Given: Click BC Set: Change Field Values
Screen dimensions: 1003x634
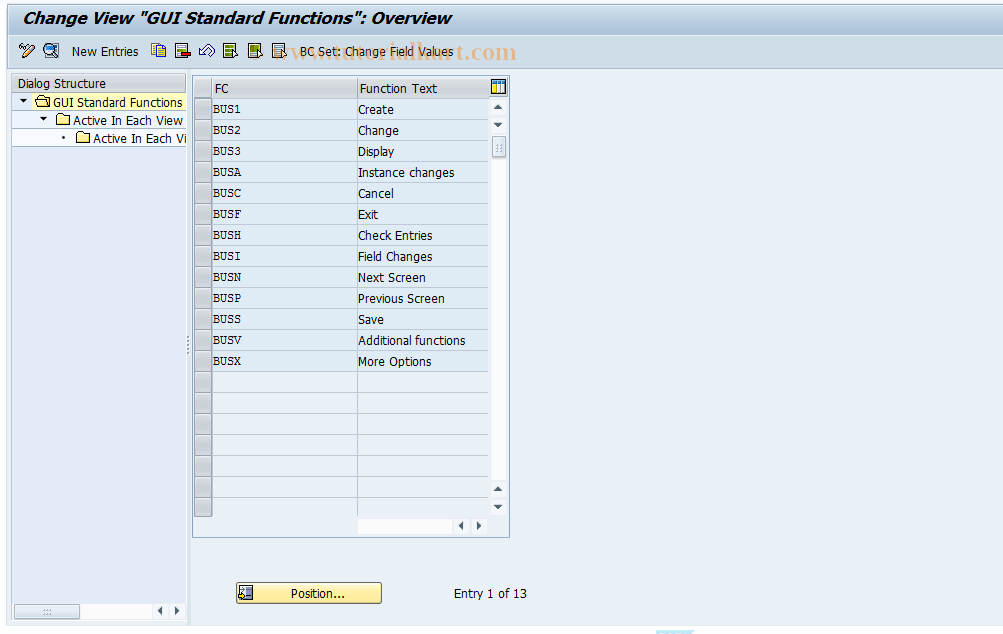Looking at the screenshot, I should click(376, 52).
